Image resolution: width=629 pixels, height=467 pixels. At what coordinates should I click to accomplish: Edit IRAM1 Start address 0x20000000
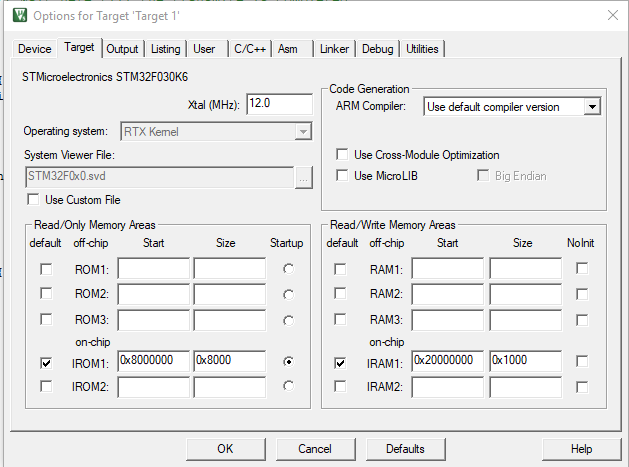click(x=448, y=361)
